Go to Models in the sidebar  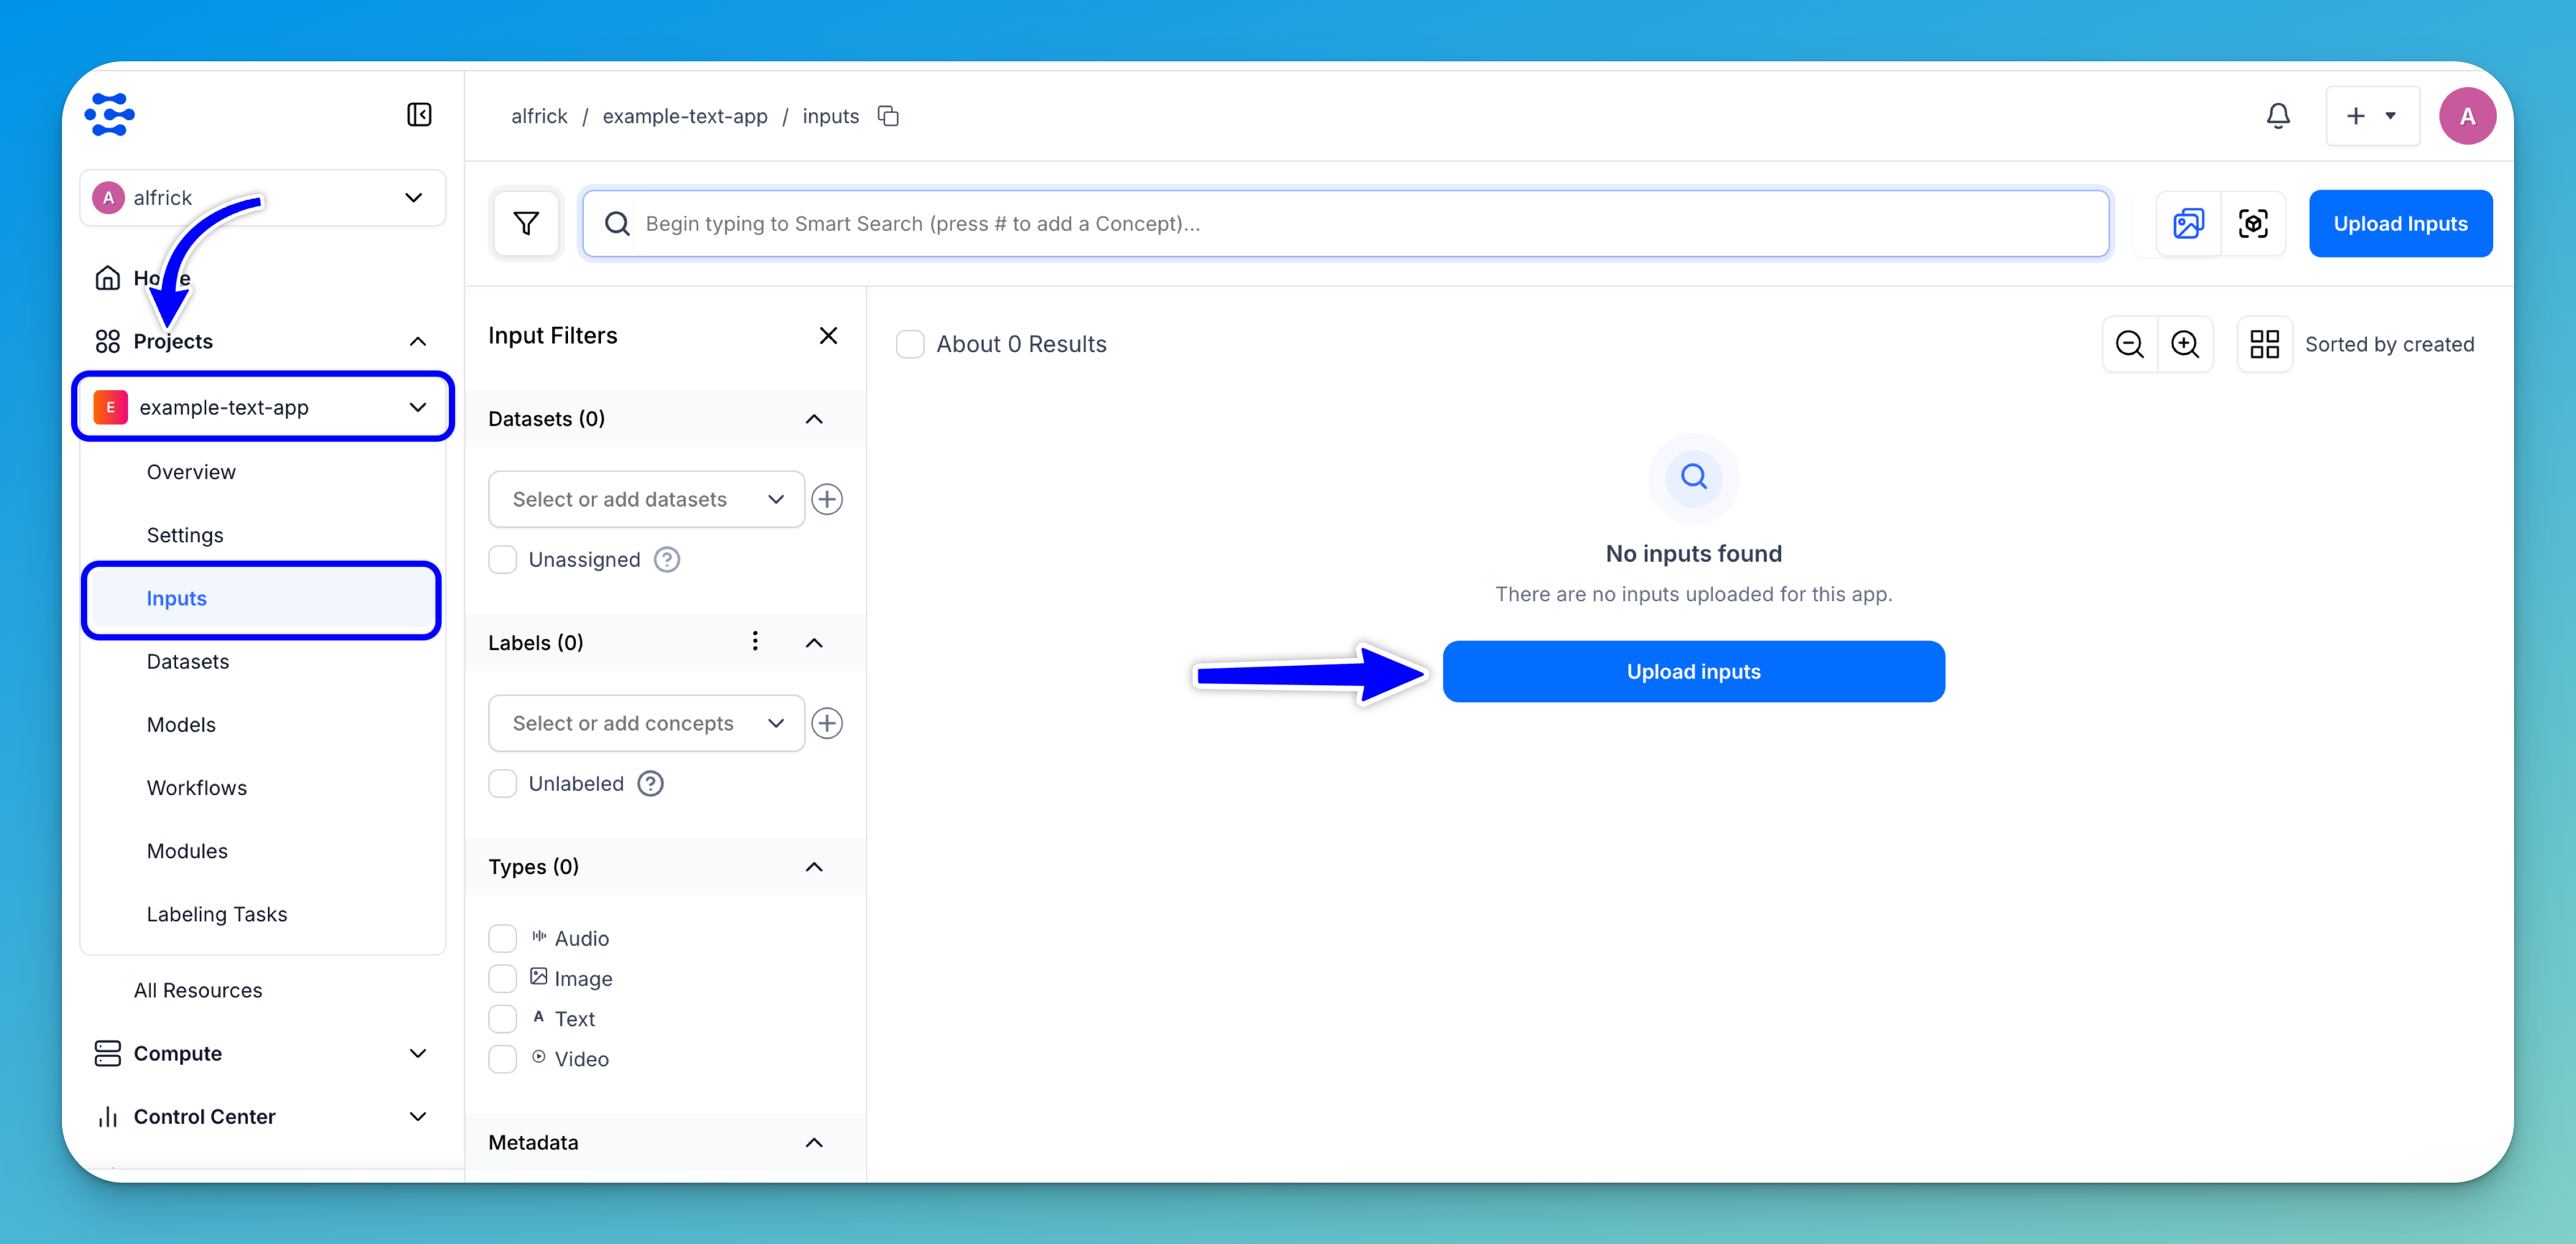[181, 724]
